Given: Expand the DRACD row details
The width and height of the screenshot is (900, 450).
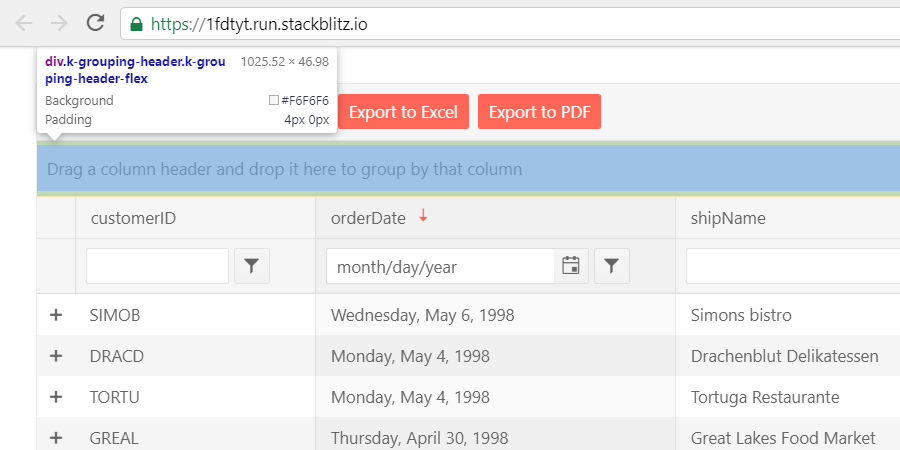Looking at the screenshot, I should [x=56, y=356].
